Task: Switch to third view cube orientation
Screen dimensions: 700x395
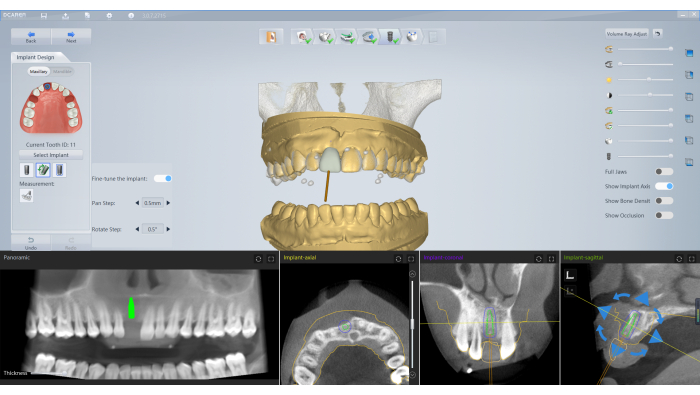Action: point(689,96)
